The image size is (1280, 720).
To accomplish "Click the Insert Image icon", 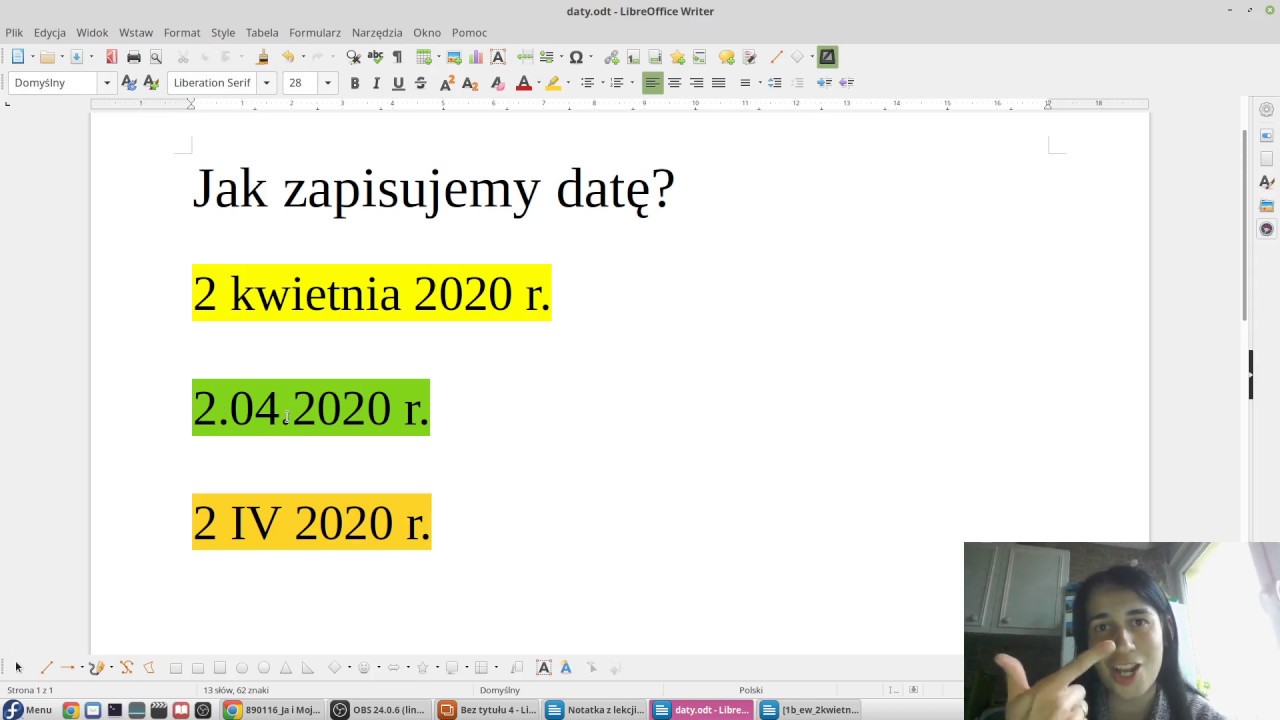I will click(454, 57).
